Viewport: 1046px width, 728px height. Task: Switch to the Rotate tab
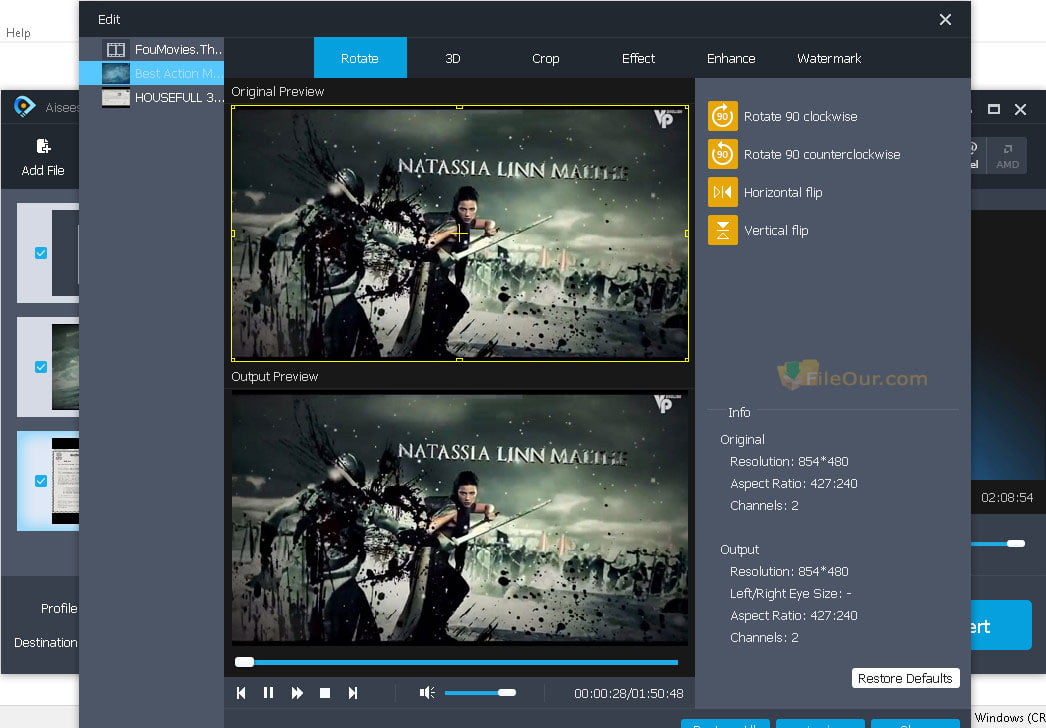pyautogui.click(x=360, y=58)
